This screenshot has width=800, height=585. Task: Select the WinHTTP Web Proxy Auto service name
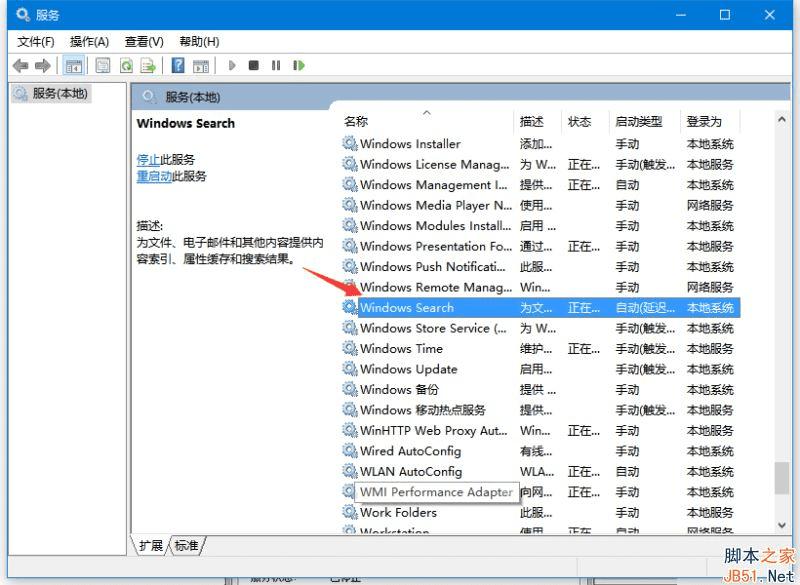coord(434,430)
